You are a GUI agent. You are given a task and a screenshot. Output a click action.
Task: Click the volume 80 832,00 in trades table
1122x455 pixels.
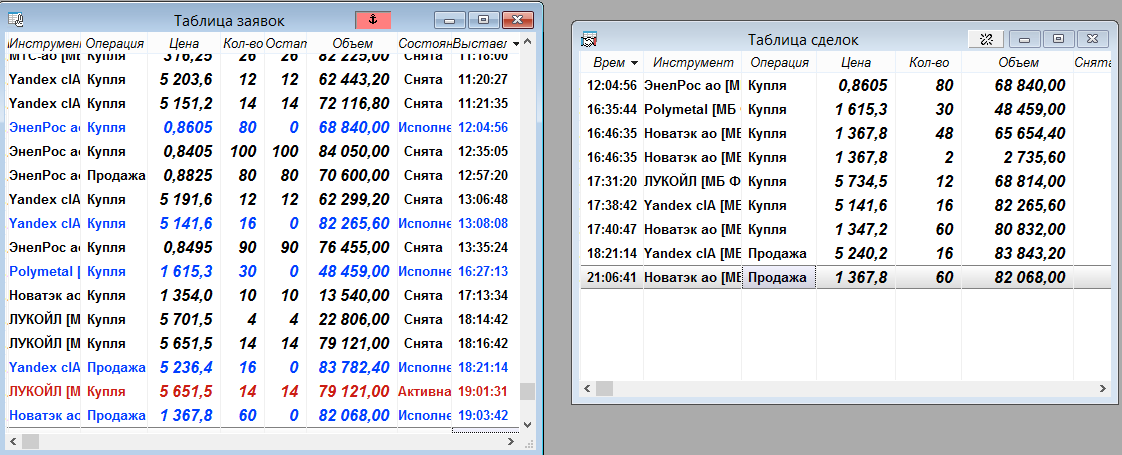pyautogui.click(x=1030, y=229)
